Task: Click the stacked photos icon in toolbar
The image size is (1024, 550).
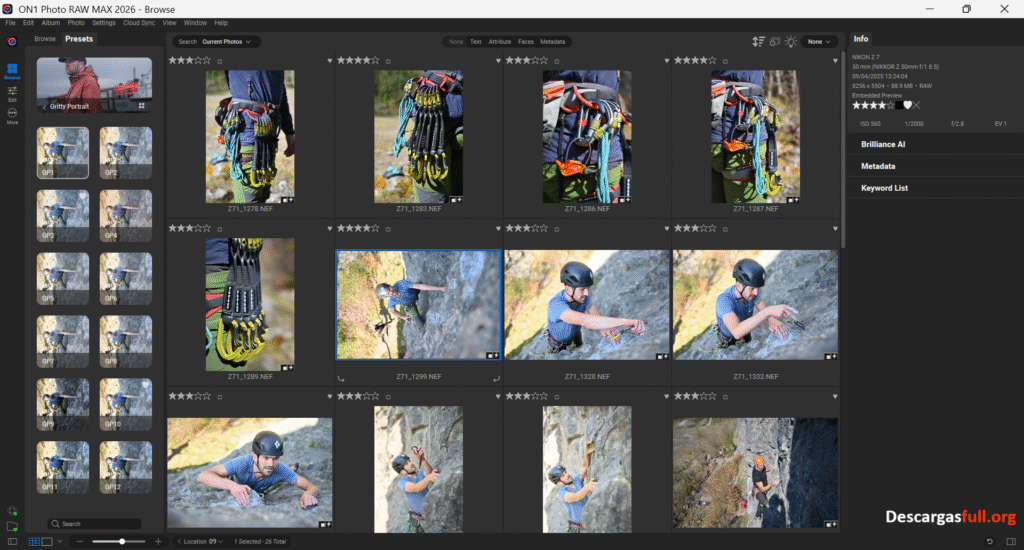Action: pyautogui.click(x=775, y=41)
